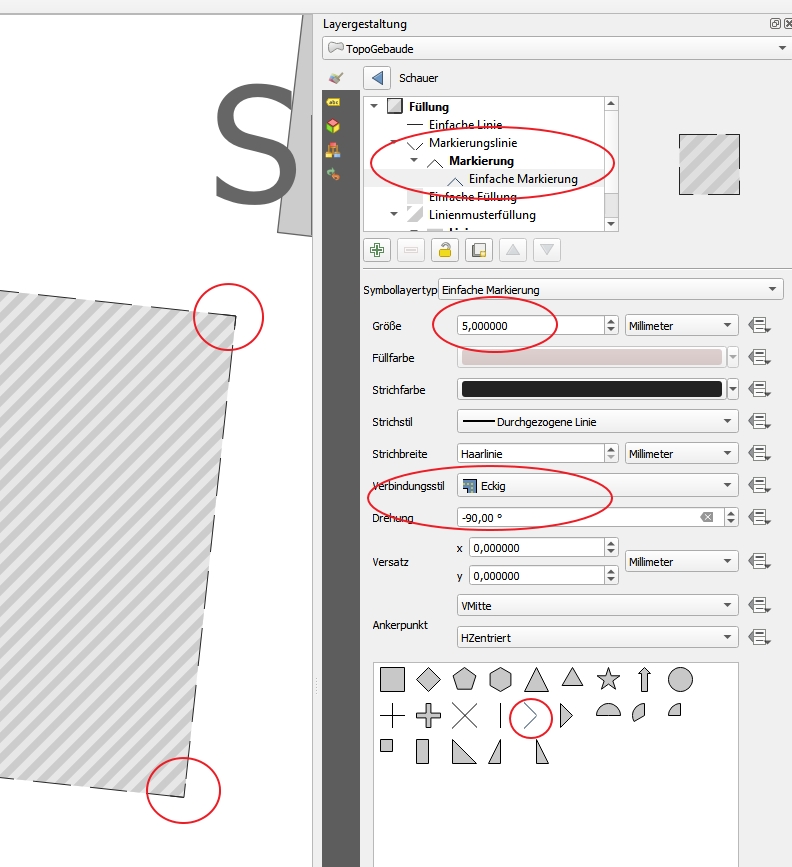Click the Versatz x offset field
The width and height of the screenshot is (792, 867).
click(x=537, y=548)
